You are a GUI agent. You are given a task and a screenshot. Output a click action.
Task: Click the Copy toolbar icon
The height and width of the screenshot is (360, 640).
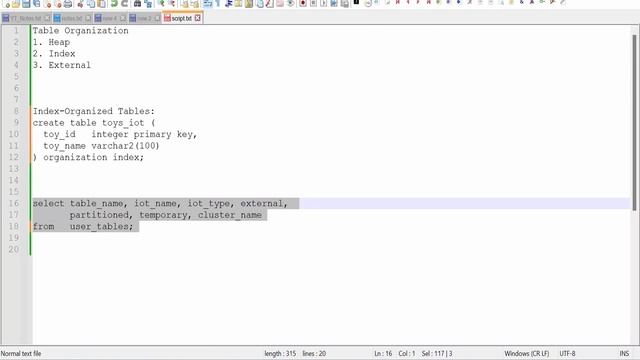point(91,4)
